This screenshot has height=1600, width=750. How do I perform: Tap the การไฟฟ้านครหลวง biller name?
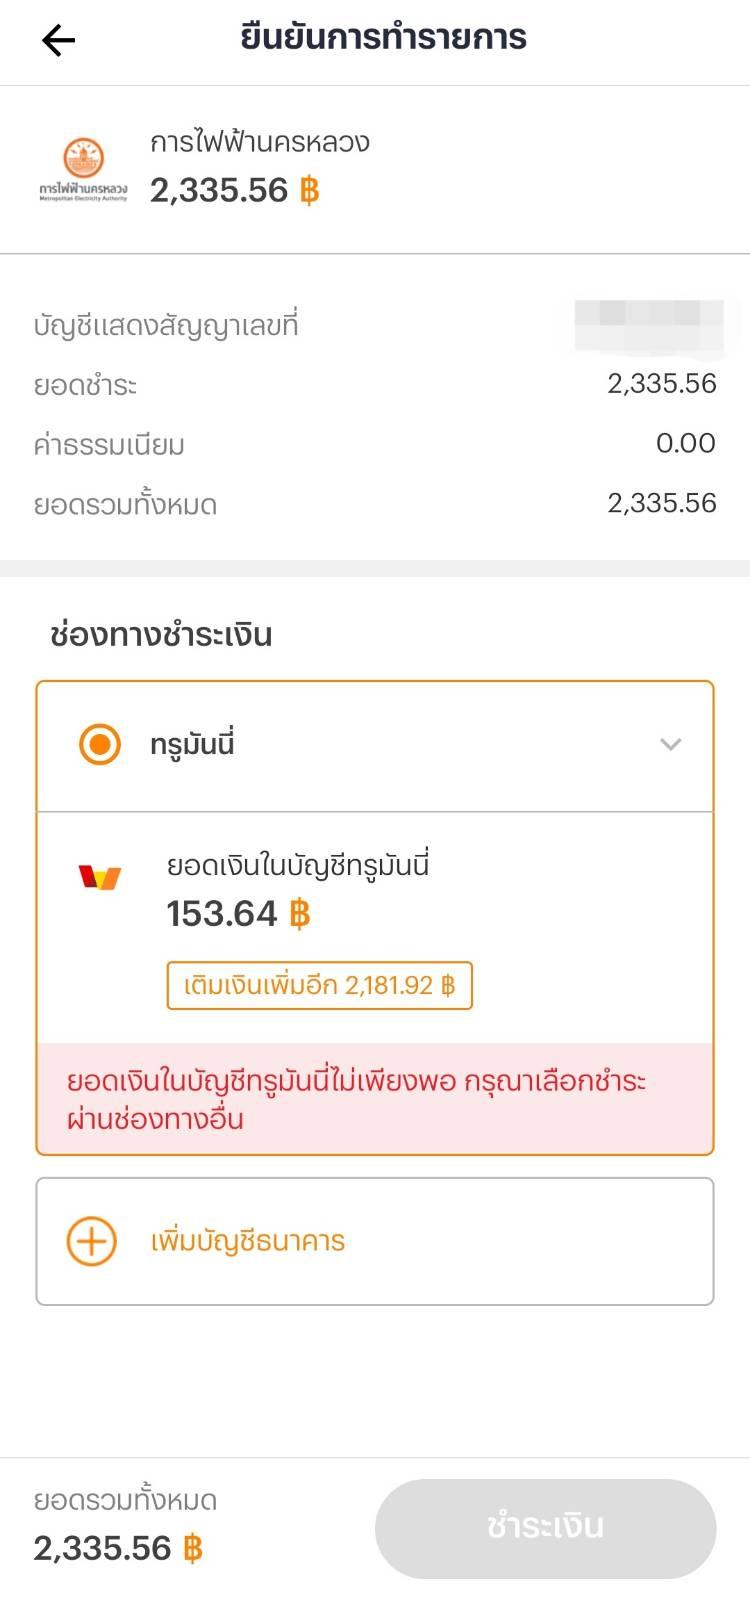260,142
